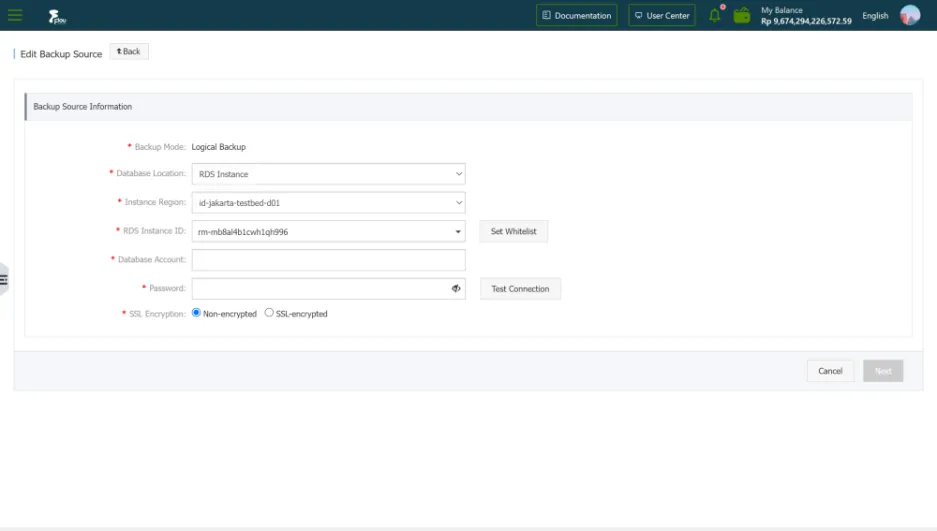The width and height of the screenshot is (937, 531).
Task: Click the green wallet icon
Action: tap(742, 16)
